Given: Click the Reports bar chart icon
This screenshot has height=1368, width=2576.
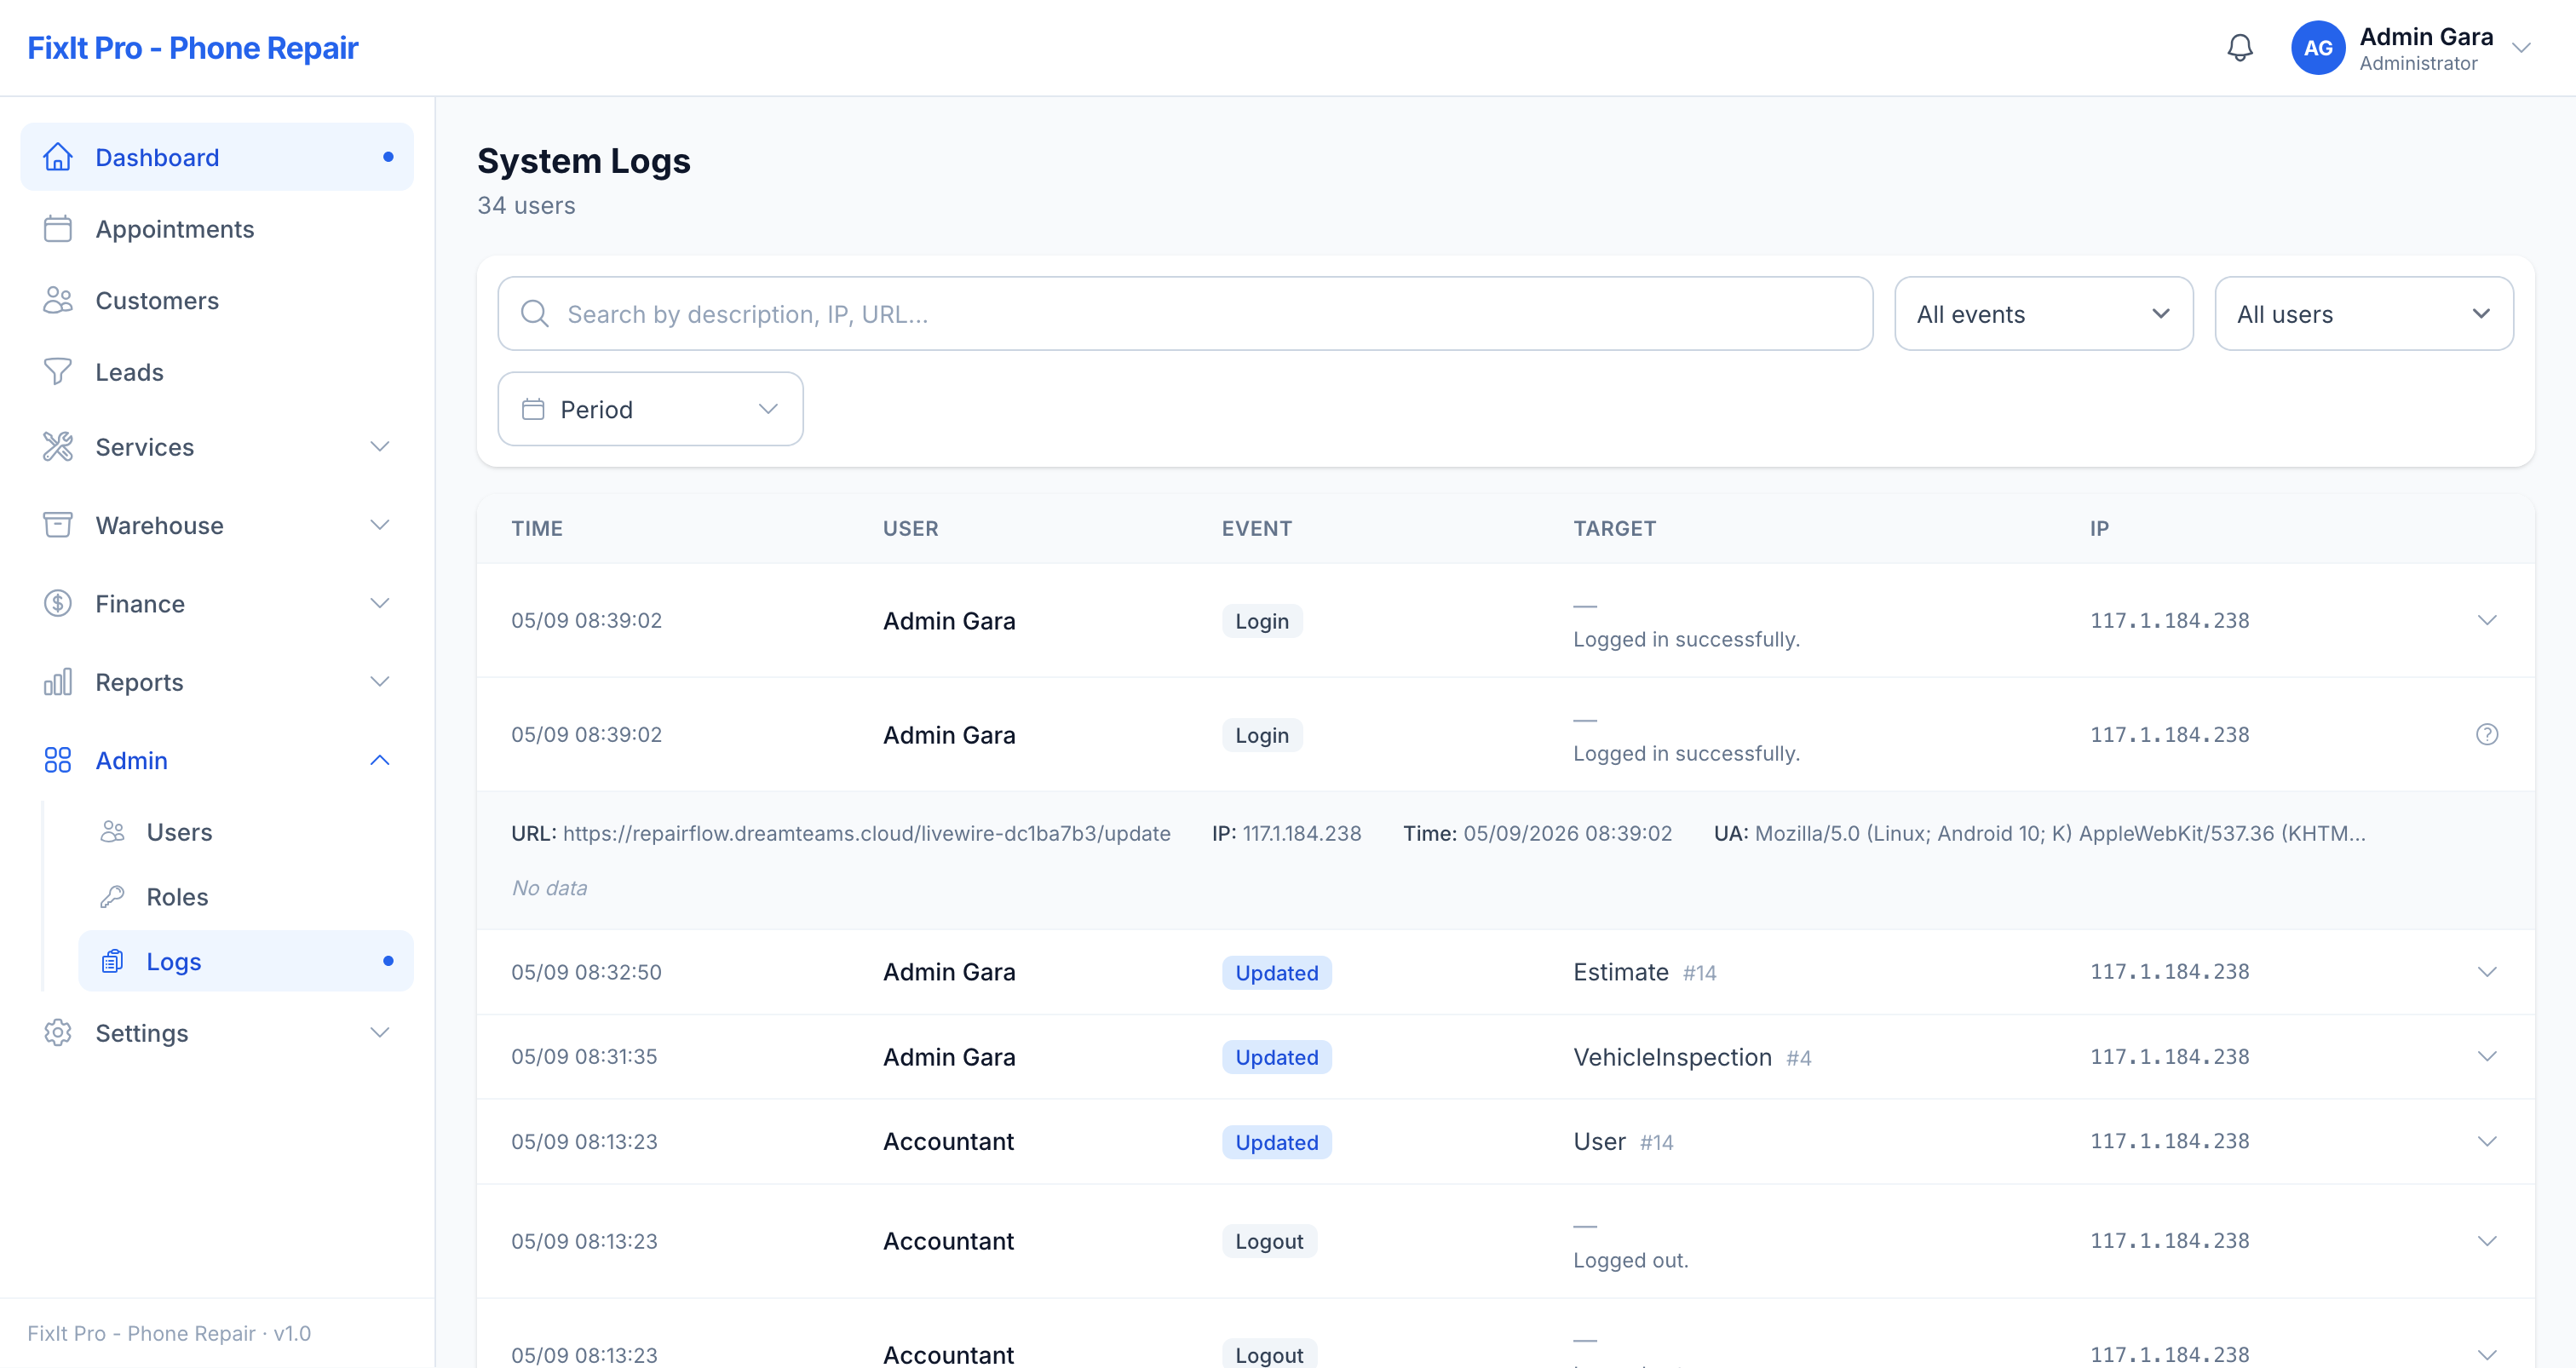Looking at the screenshot, I should click(58, 682).
